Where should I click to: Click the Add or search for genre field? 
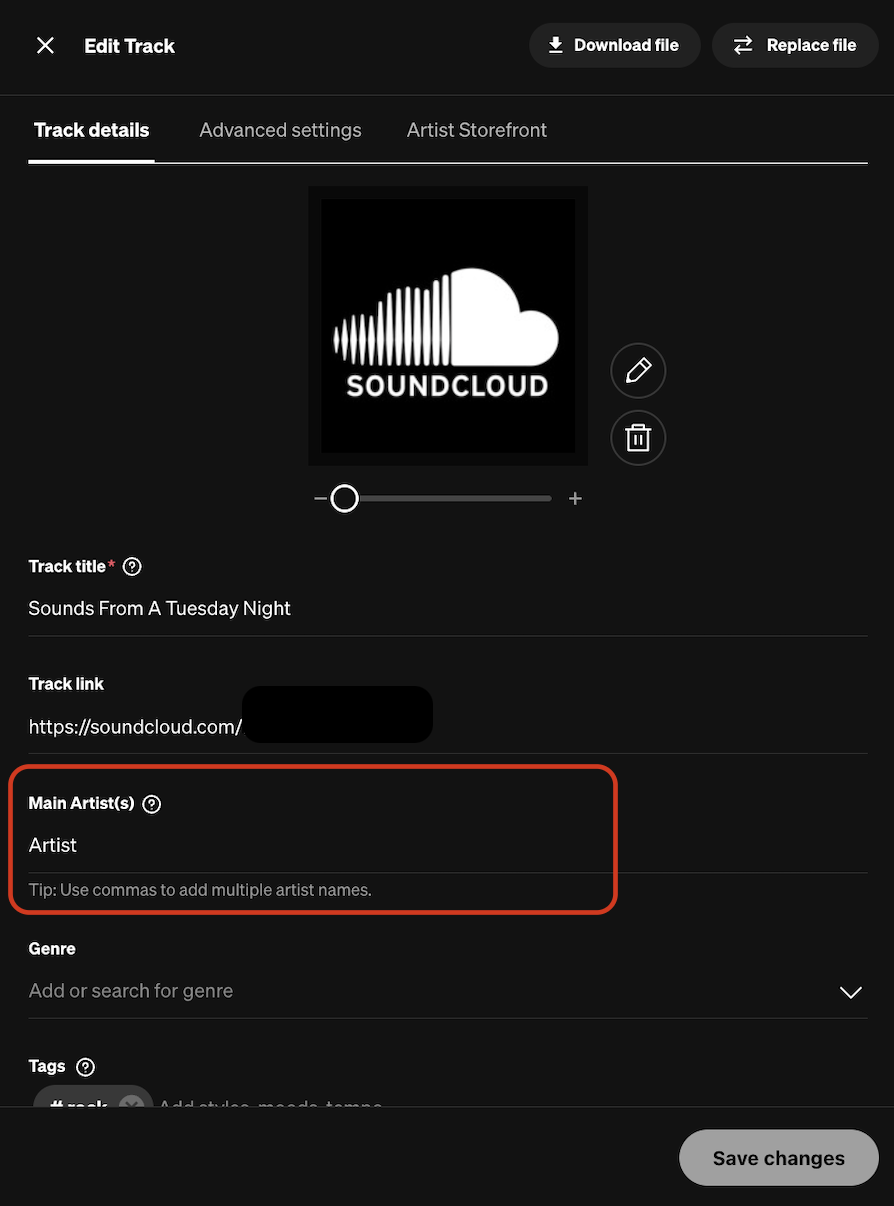pyautogui.click(x=400, y=991)
